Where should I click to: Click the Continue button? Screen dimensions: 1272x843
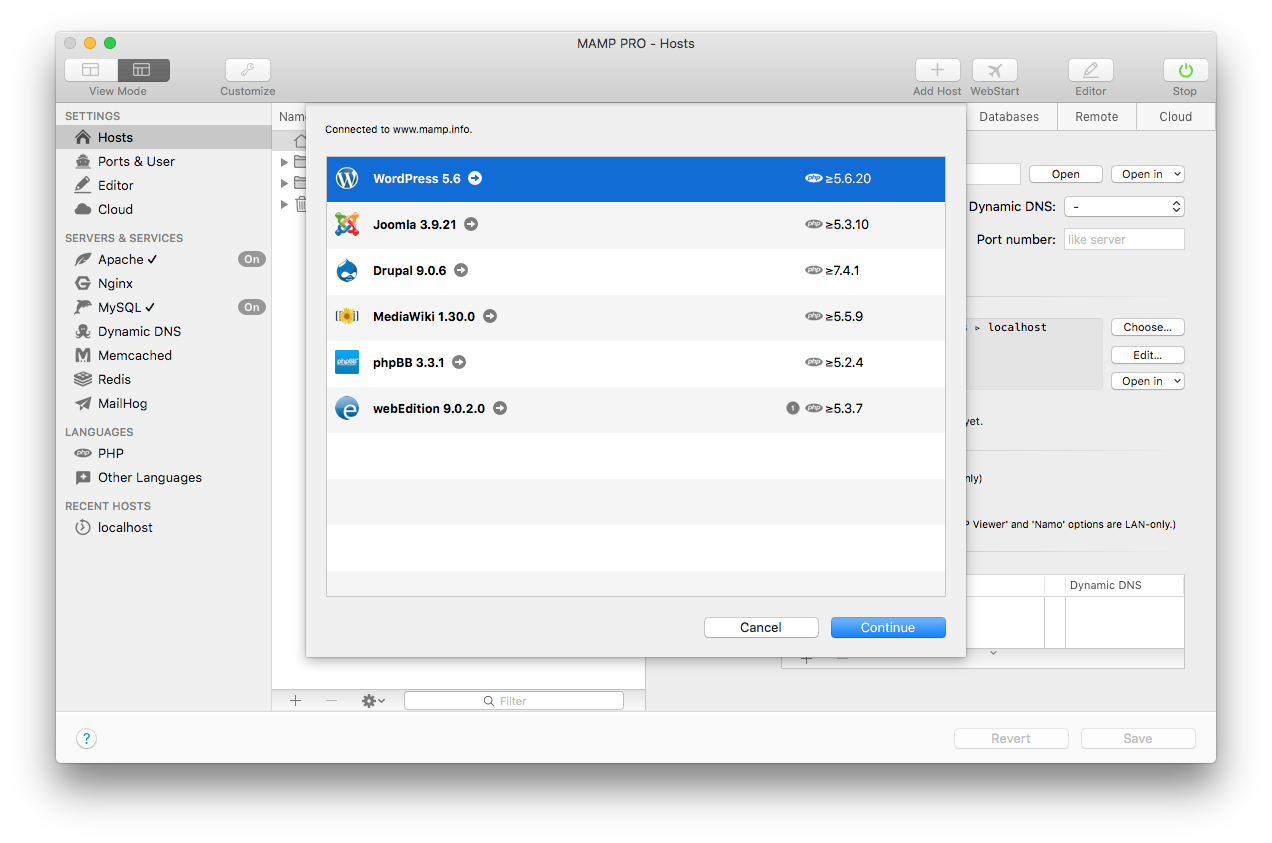[x=887, y=627]
